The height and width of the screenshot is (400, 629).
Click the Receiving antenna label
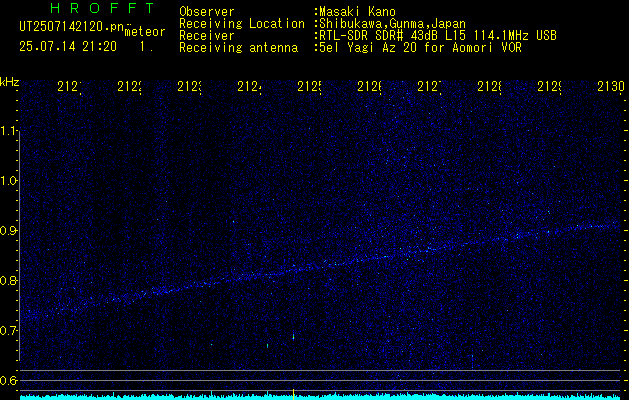click(238, 48)
